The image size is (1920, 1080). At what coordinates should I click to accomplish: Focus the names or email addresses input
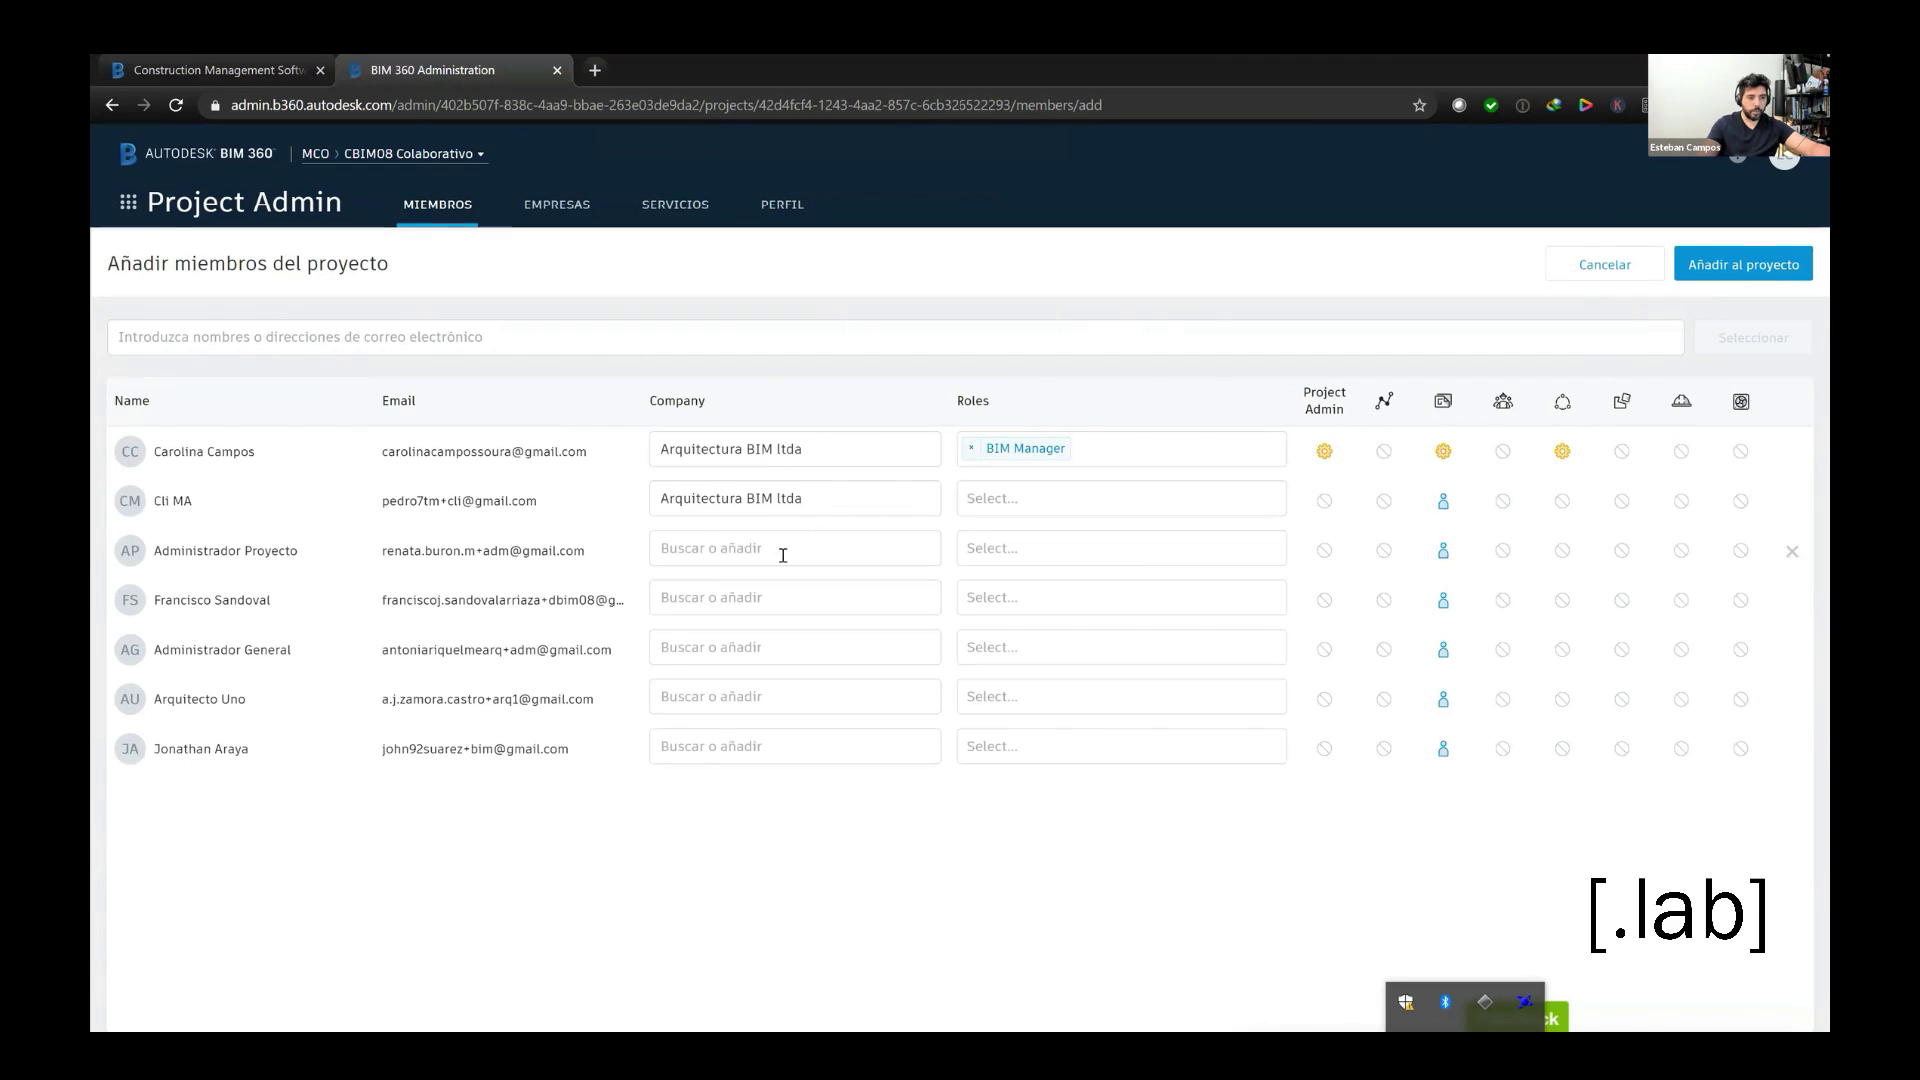(x=895, y=337)
